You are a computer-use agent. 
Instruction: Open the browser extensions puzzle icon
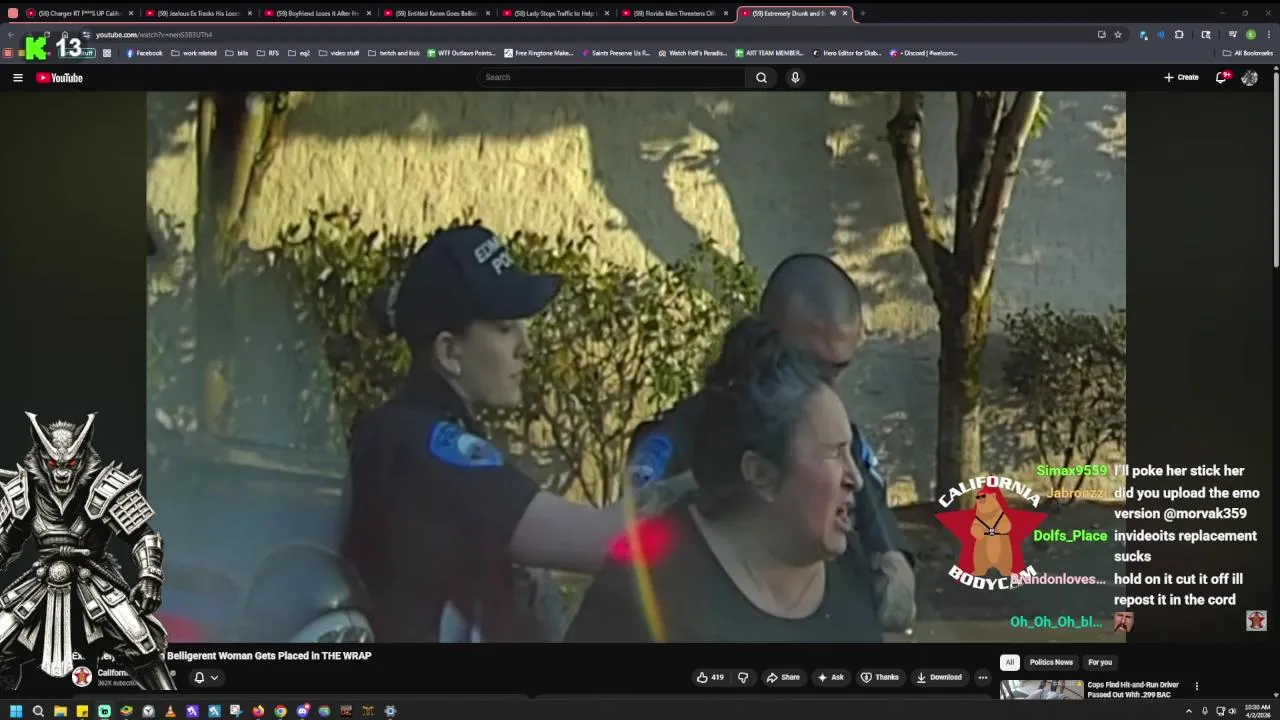(1179, 35)
